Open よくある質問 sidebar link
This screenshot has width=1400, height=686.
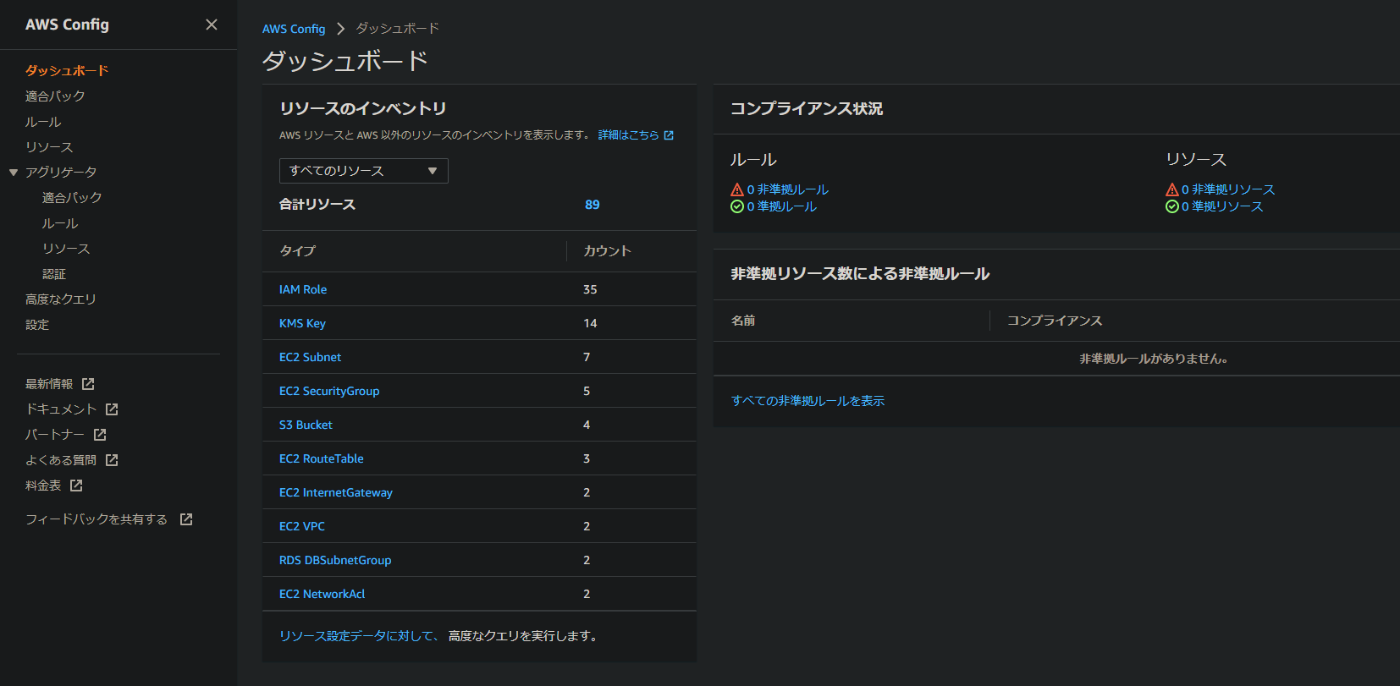pos(61,460)
